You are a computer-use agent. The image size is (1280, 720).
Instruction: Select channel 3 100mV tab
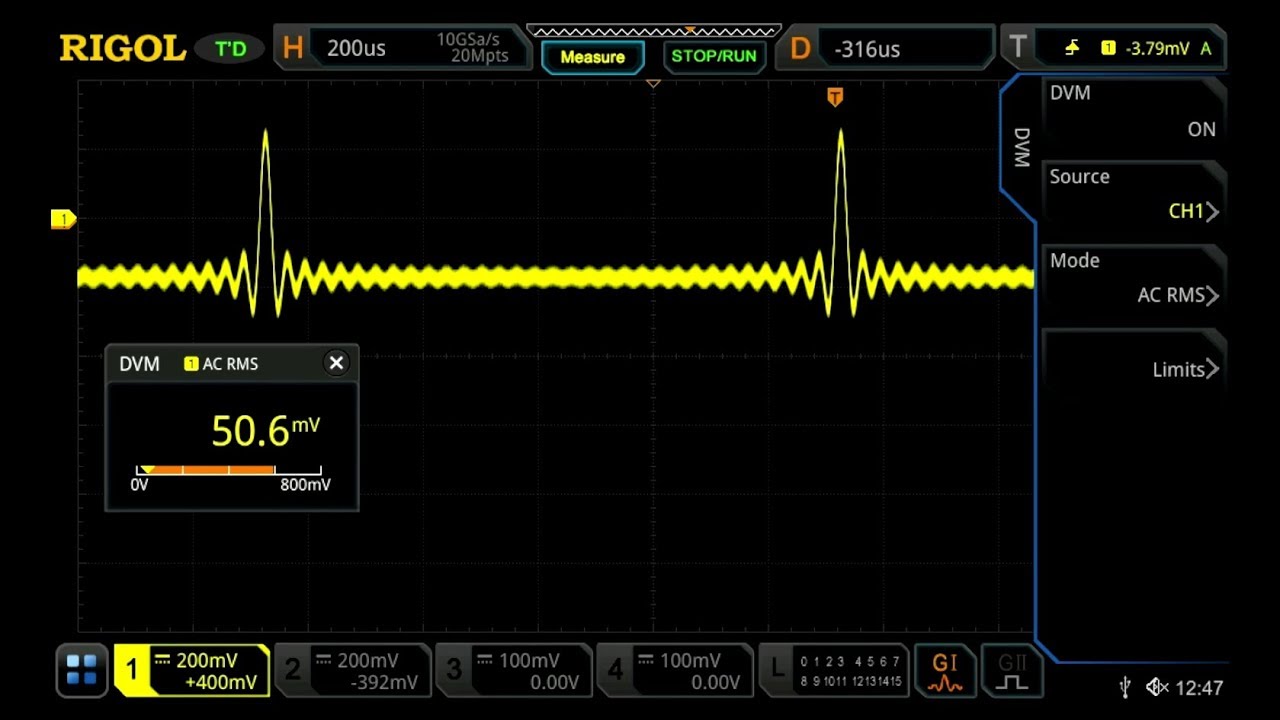pyautogui.click(x=514, y=671)
